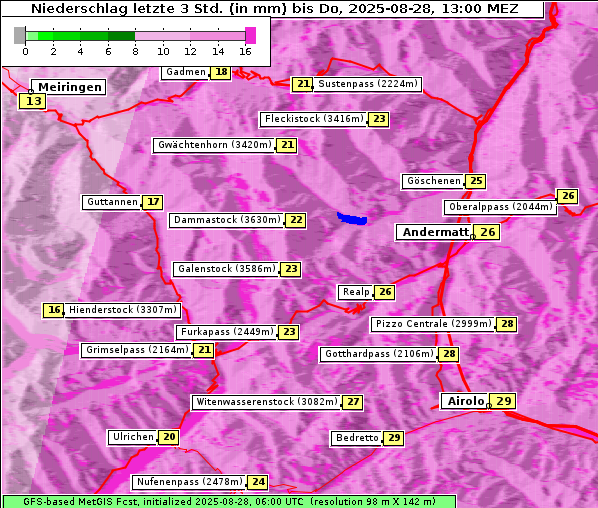
Task: Select the Witenwasserenstock (3082m) label
Action: 267,402
